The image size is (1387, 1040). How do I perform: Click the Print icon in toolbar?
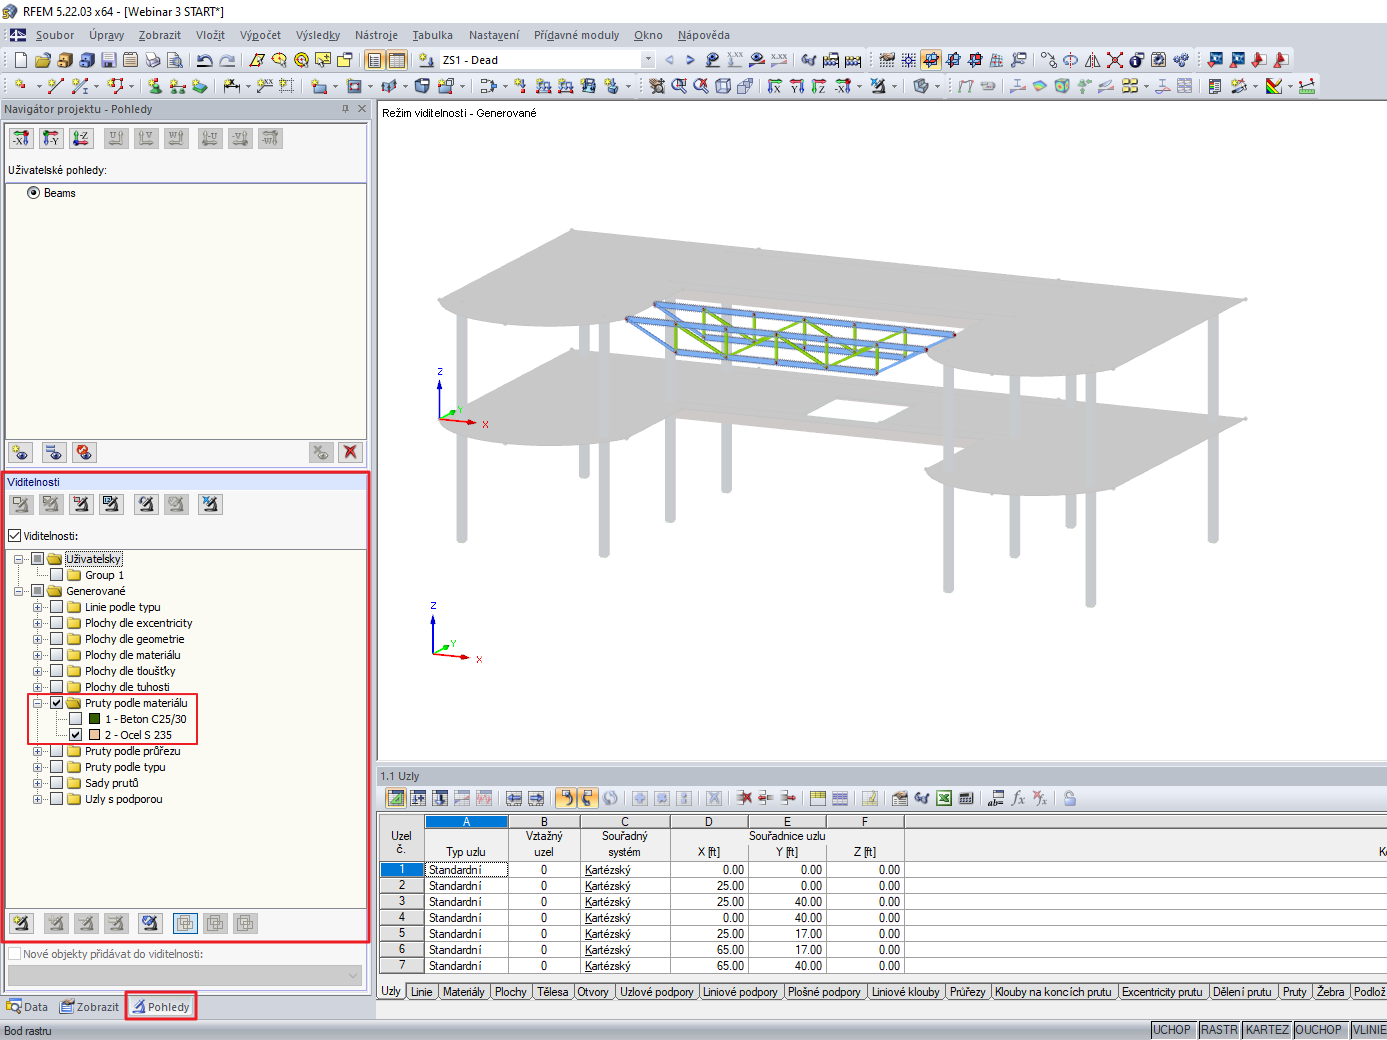(152, 60)
